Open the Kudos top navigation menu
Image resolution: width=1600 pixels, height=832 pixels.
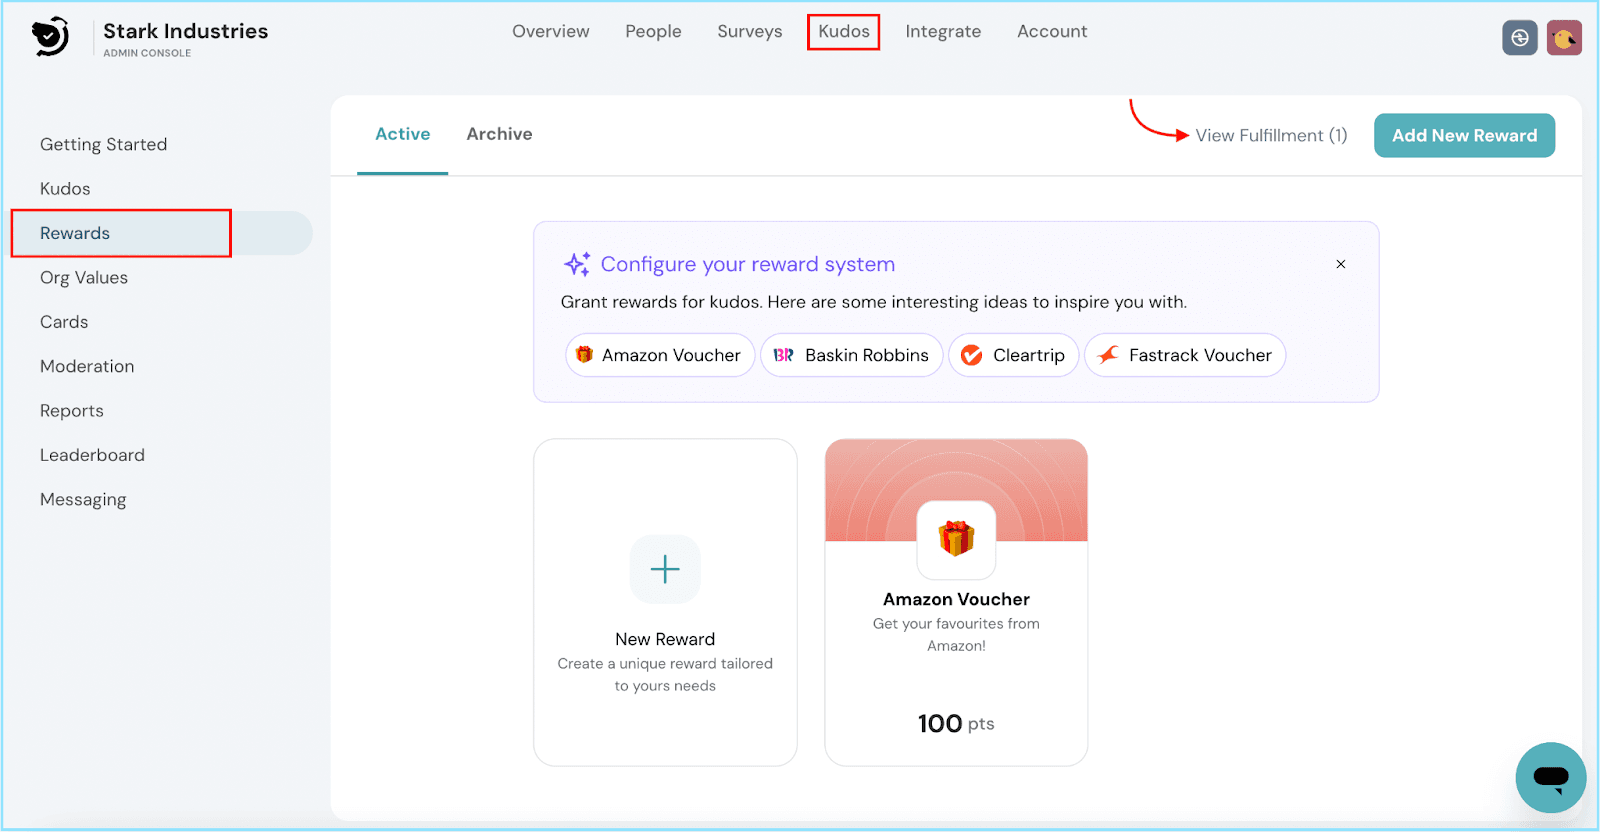click(x=843, y=31)
